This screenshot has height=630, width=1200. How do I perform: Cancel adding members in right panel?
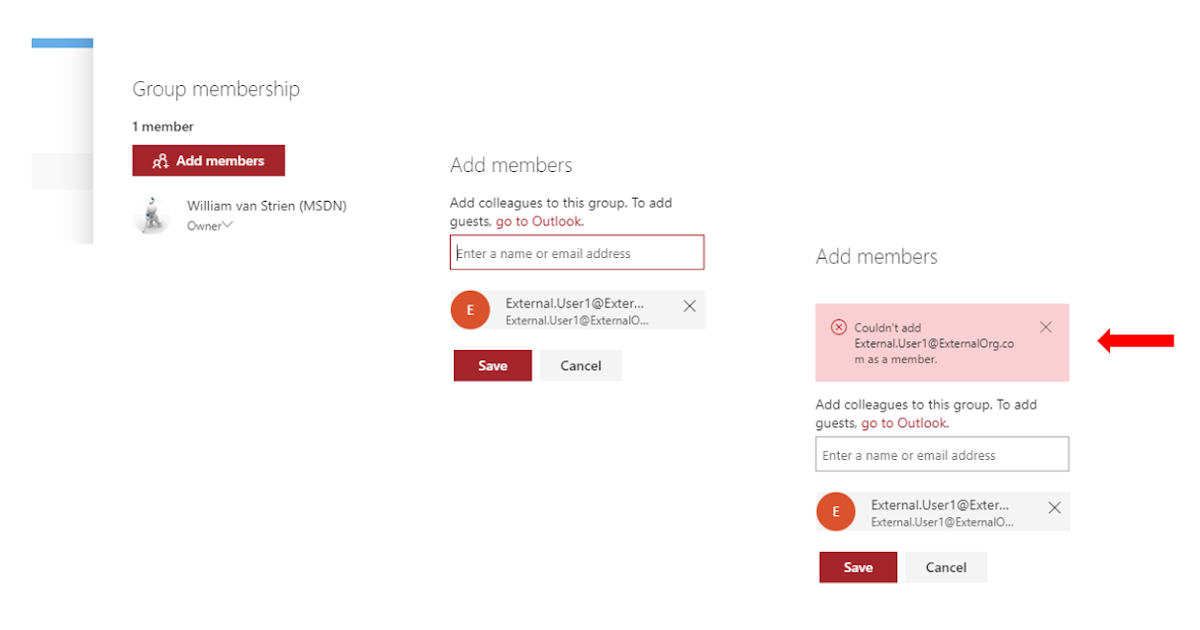[945, 567]
